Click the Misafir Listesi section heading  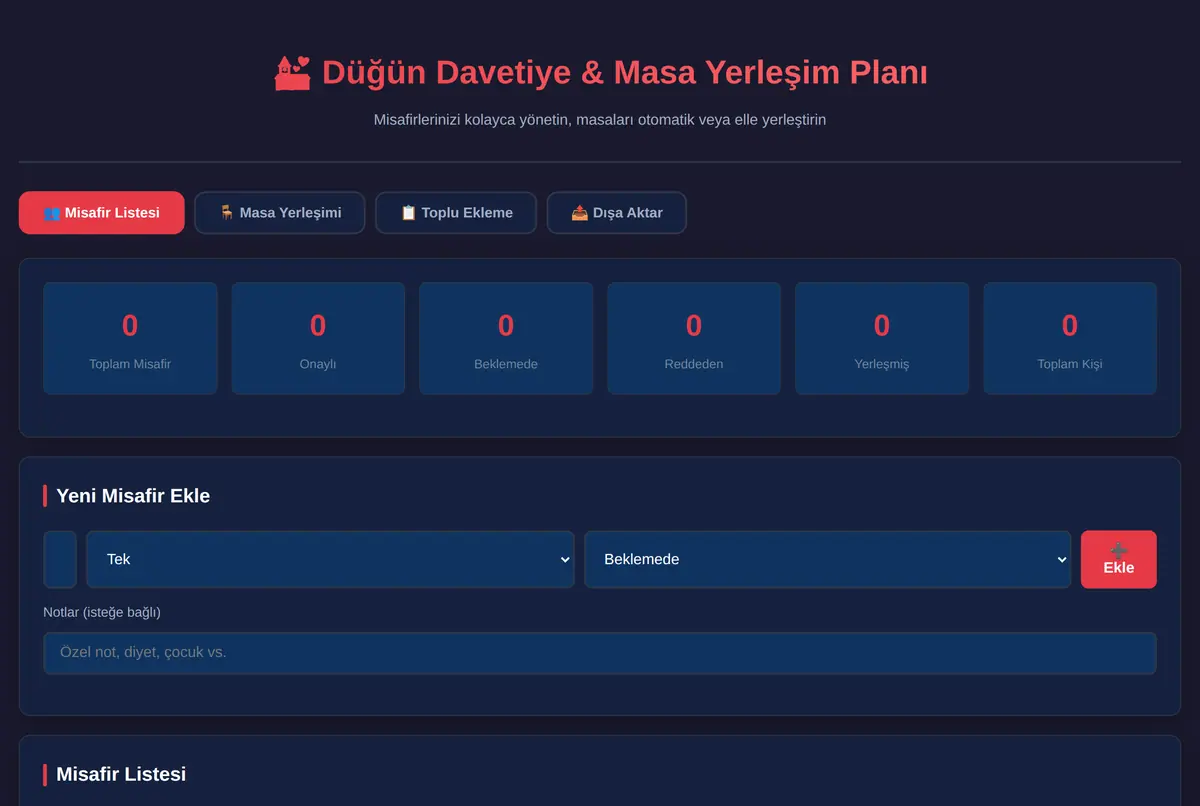[121, 774]
